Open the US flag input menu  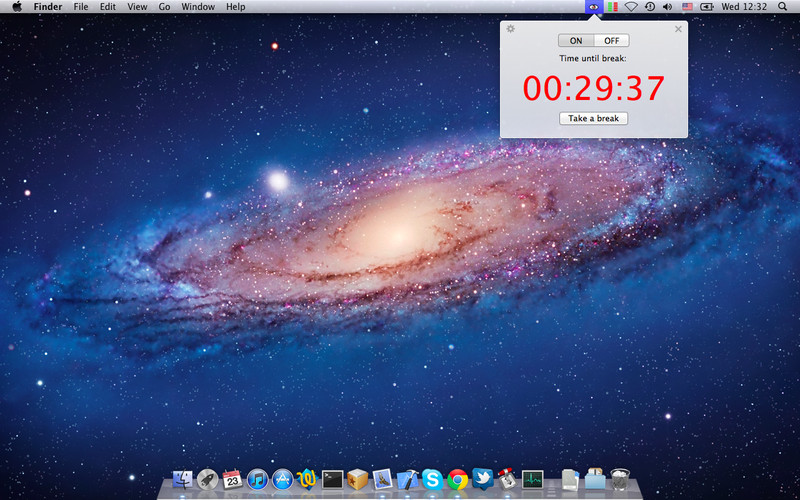pos(687,7)
